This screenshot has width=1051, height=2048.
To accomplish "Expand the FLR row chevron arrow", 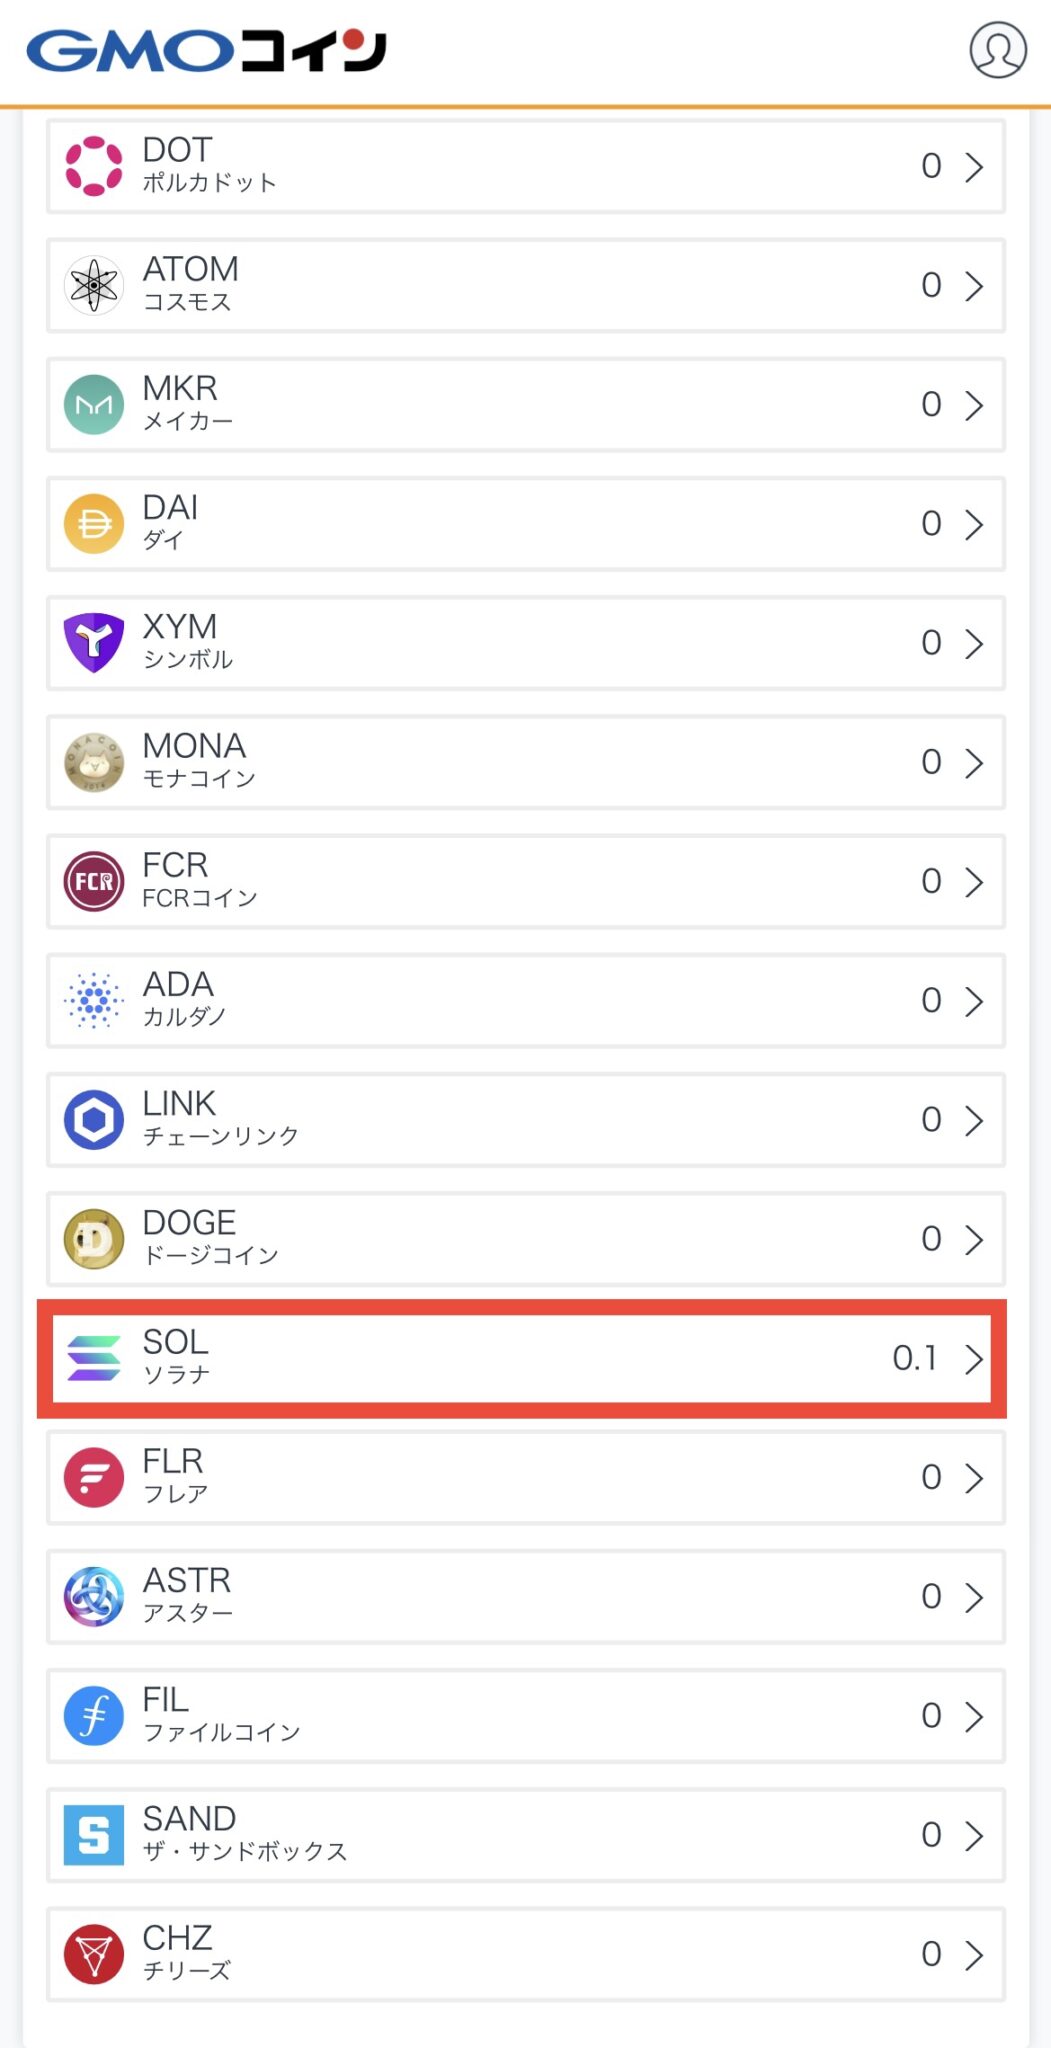I will pyautogui.click(x=974, y=1478).
